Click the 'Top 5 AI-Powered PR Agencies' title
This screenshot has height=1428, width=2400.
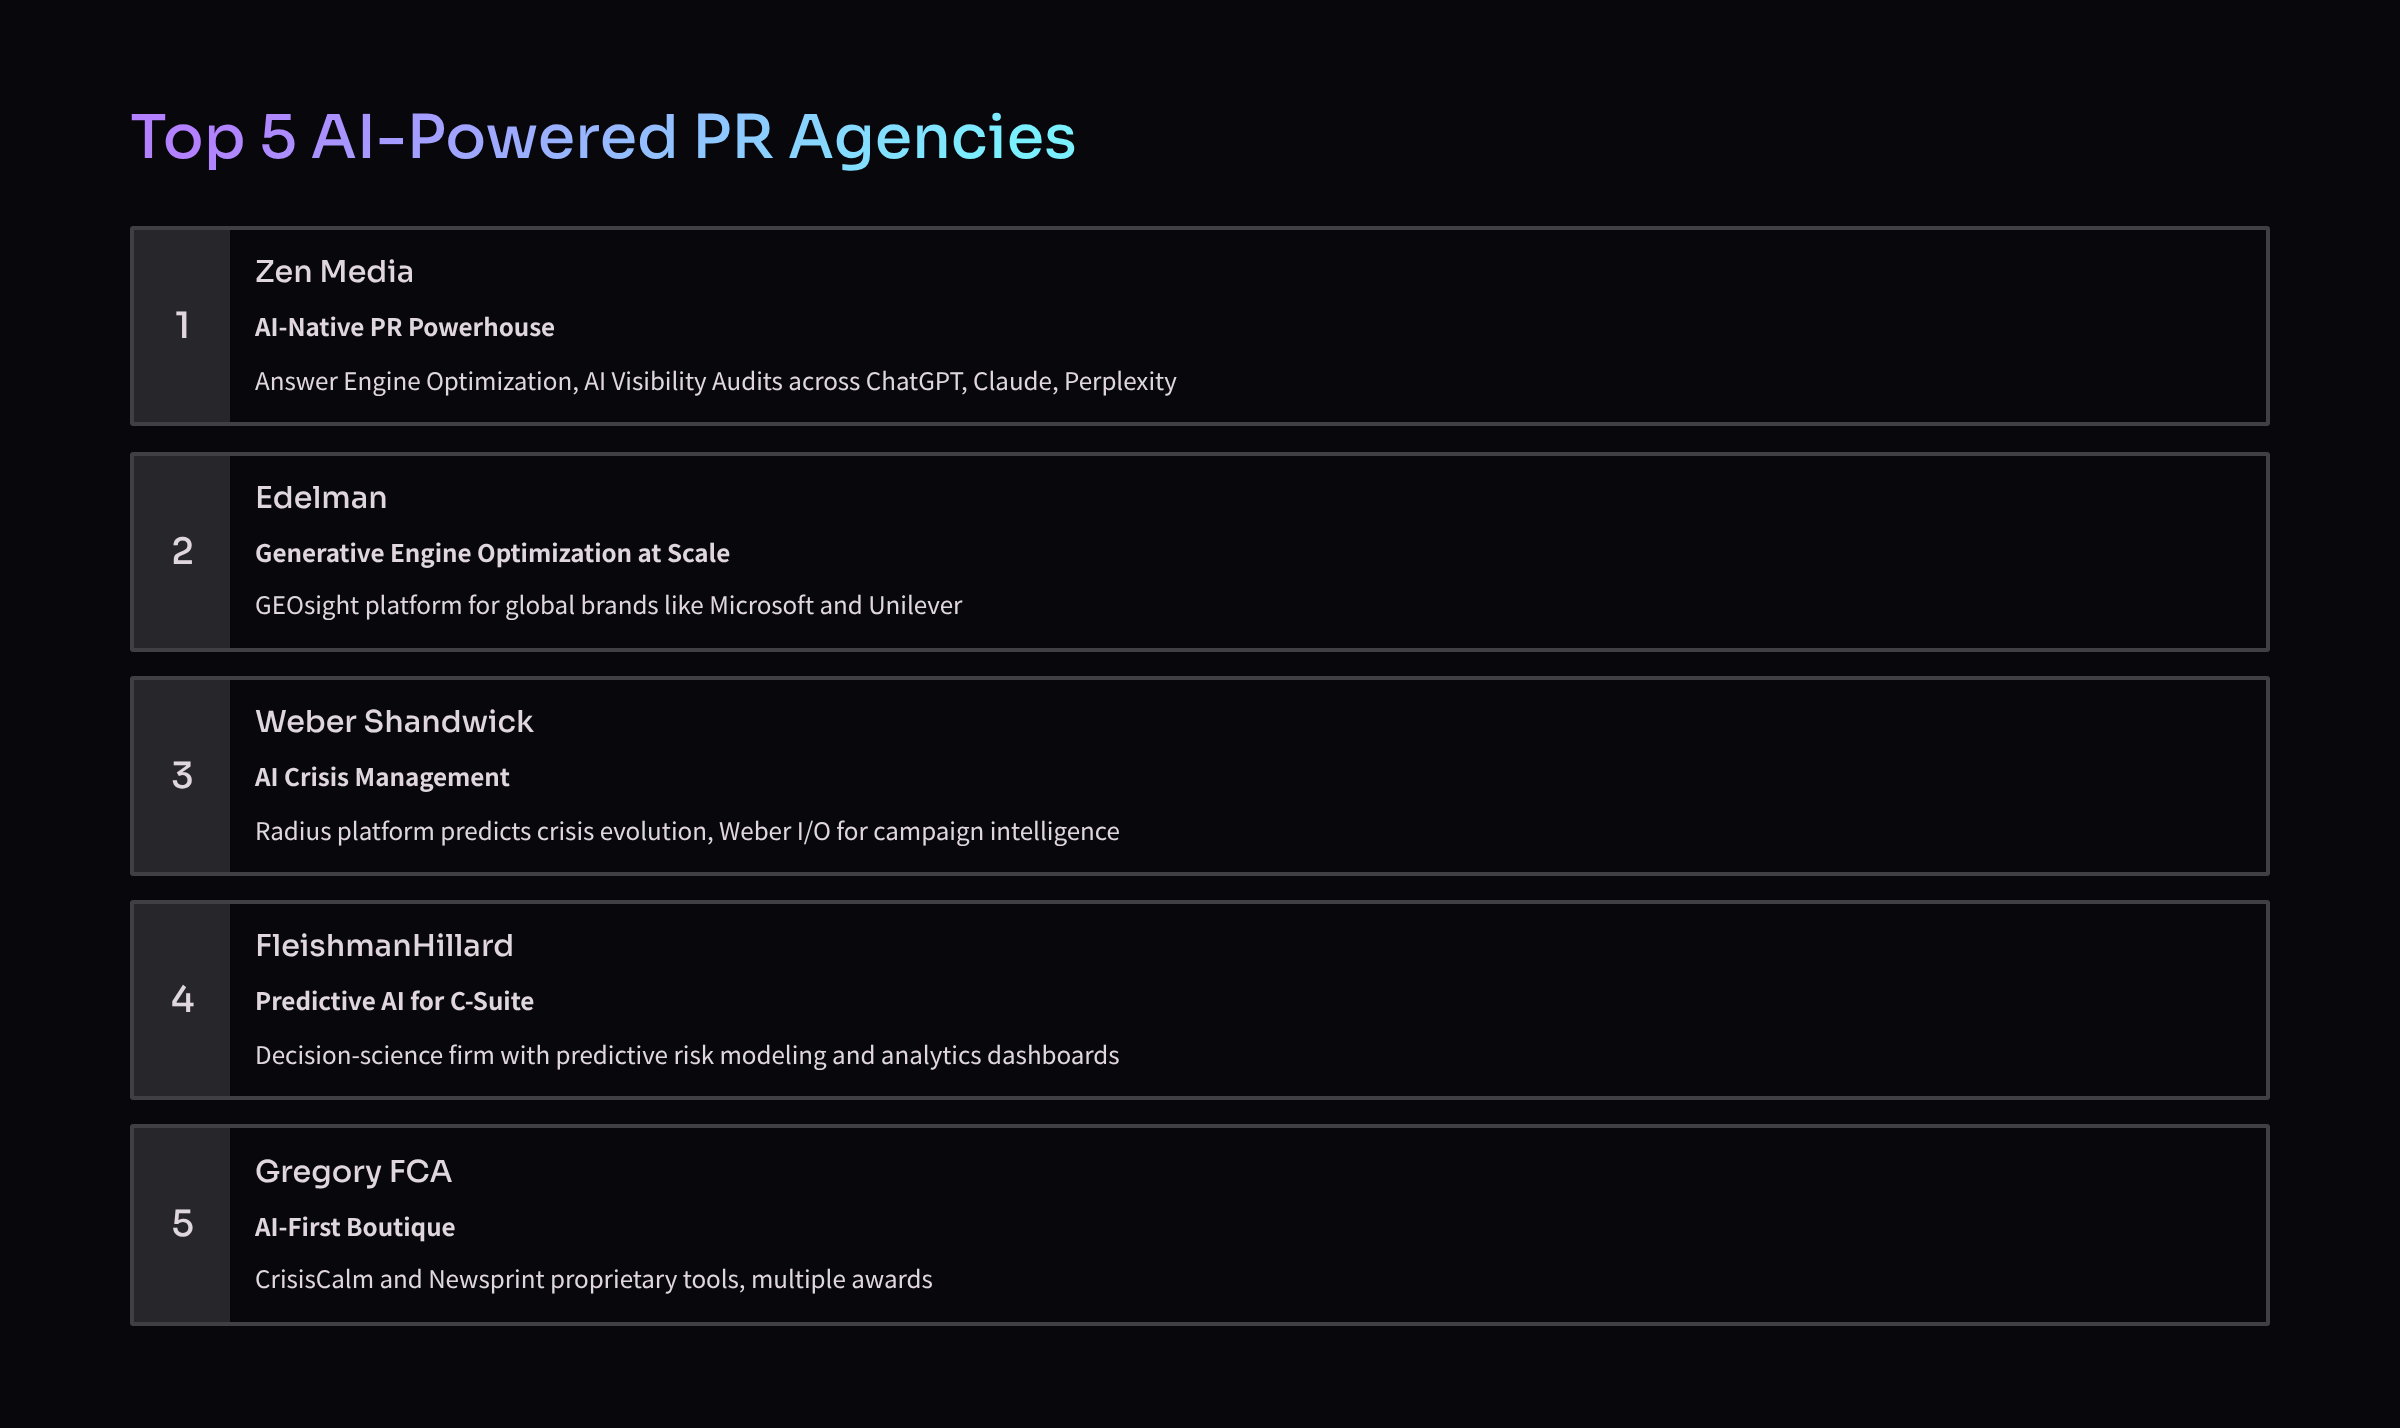tap(603, 137)
